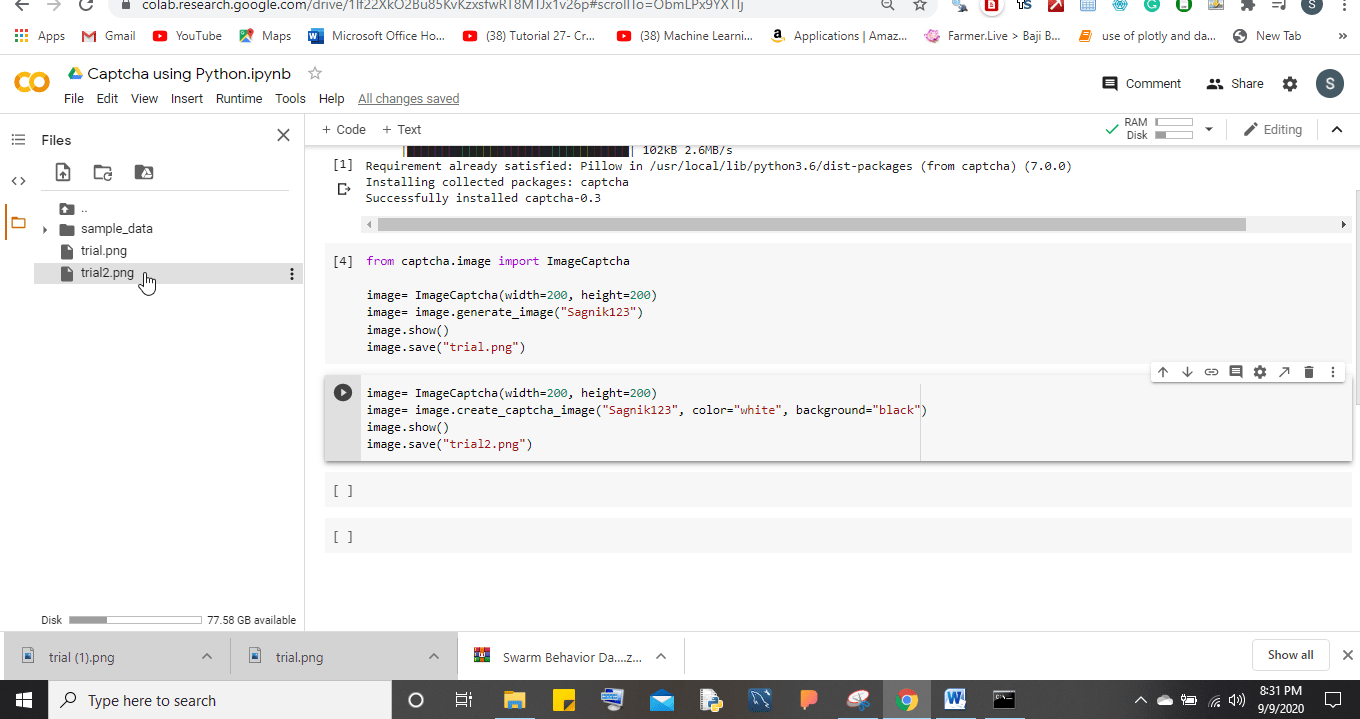Open the sample_data folder options
1360x719 pixels.
(291, 228)
